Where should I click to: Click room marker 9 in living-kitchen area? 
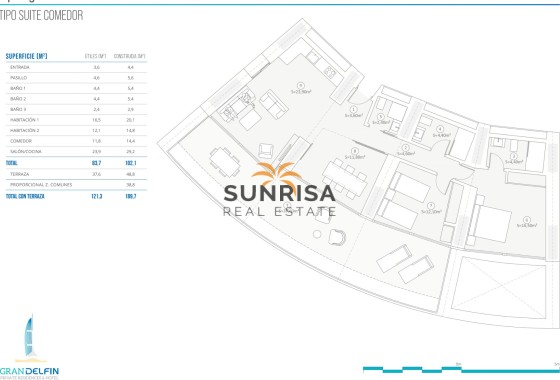(x=301, y=86)
